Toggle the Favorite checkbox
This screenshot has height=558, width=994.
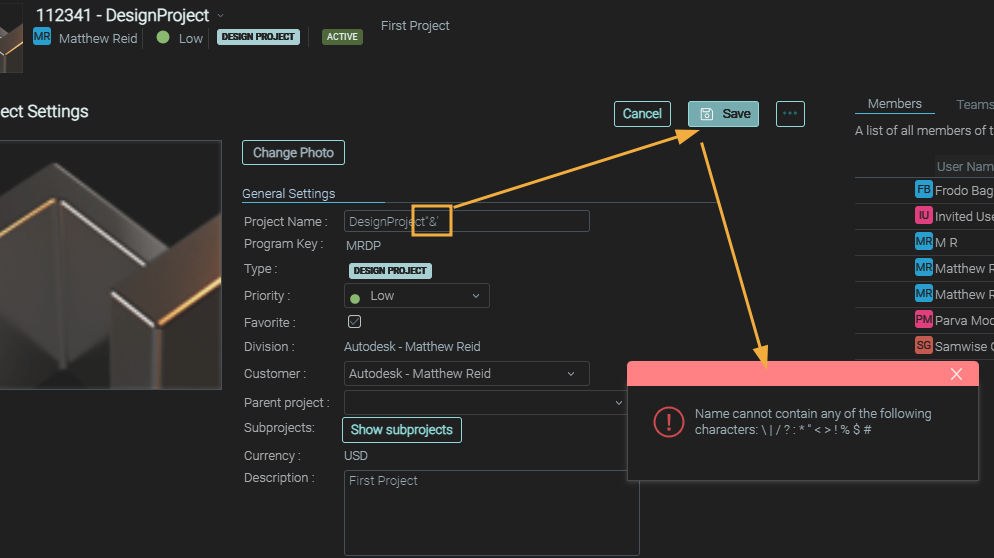coord(354,322)
